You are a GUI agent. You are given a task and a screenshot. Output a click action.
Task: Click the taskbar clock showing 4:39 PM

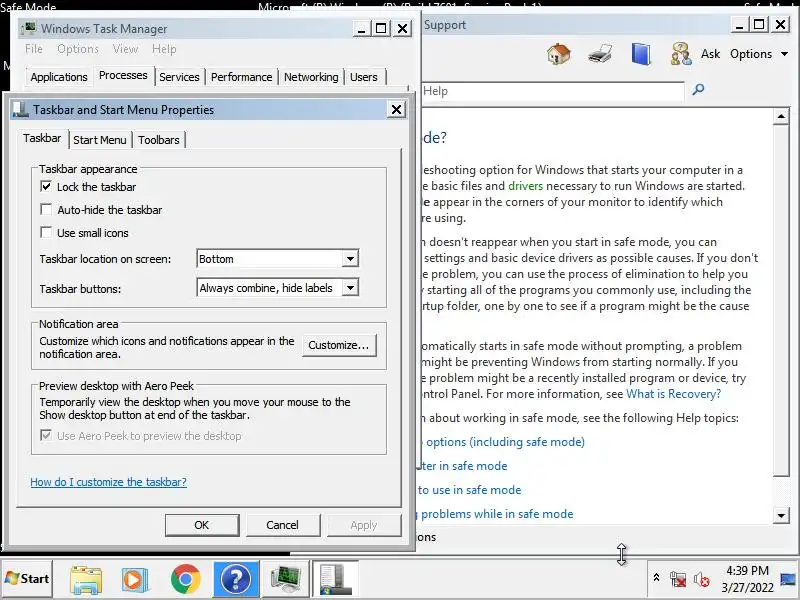[747, 579]
